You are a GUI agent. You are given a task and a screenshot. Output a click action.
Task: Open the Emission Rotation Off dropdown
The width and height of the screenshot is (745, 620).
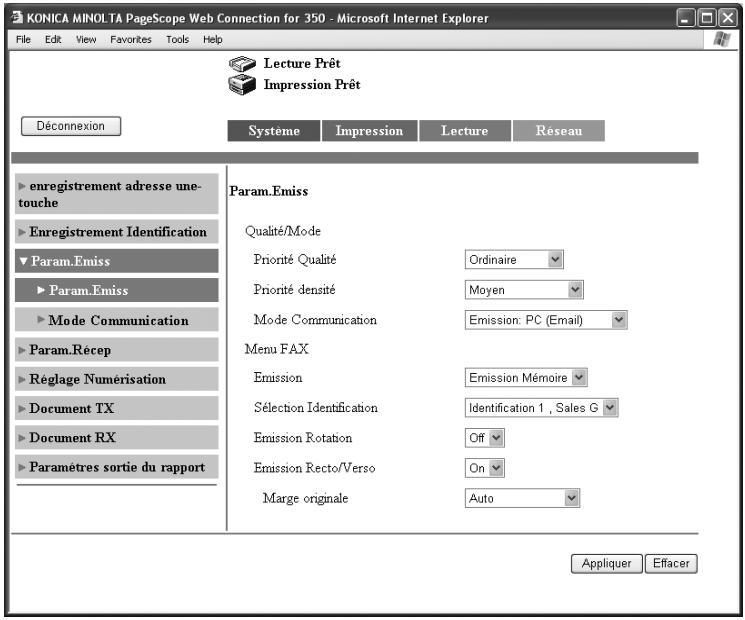(x=484, y=438)
